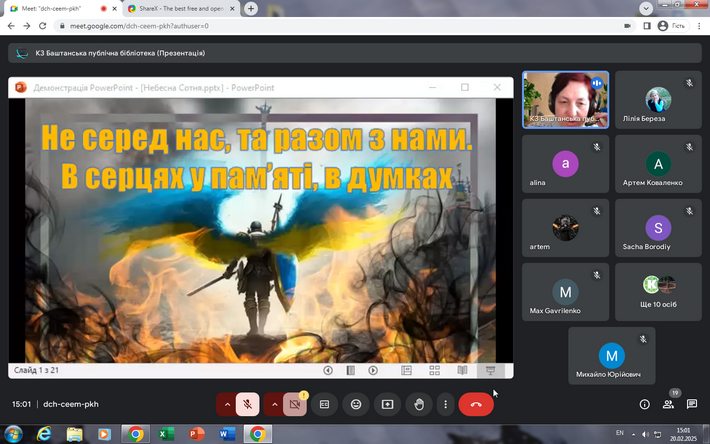Show hidden tray icons arrow

pos(633,434)
